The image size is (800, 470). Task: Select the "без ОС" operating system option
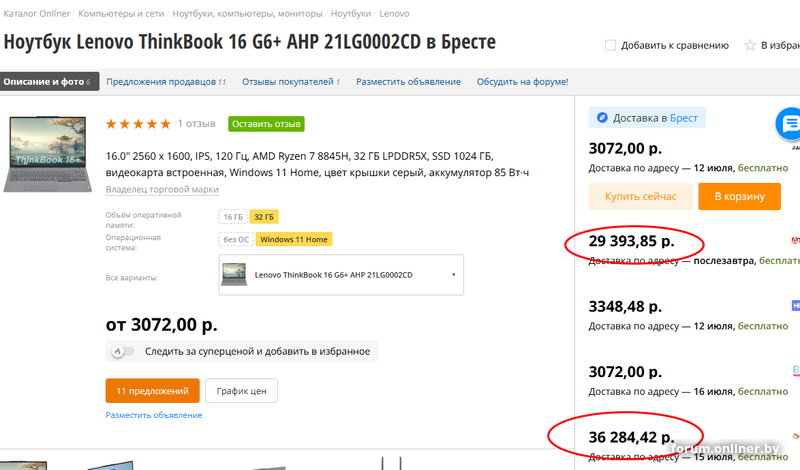(x=236, y=239)
